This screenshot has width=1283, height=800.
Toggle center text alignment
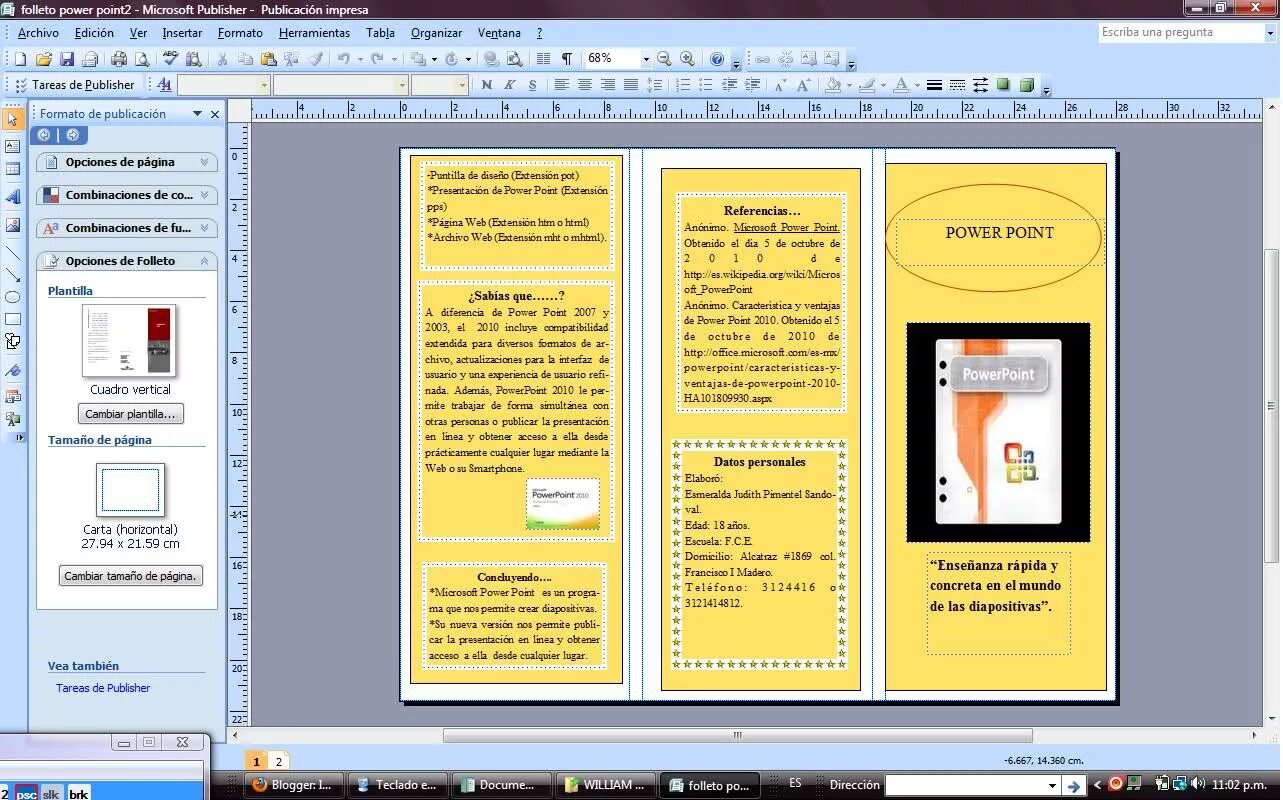click(584, 85)
